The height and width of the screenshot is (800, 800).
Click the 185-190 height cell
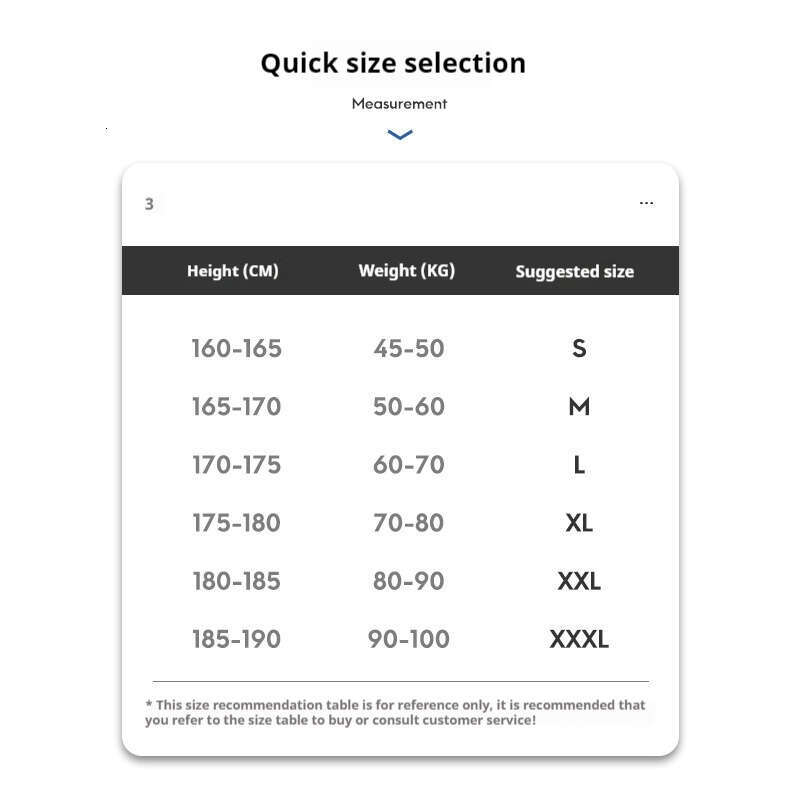tap(237, 639)
